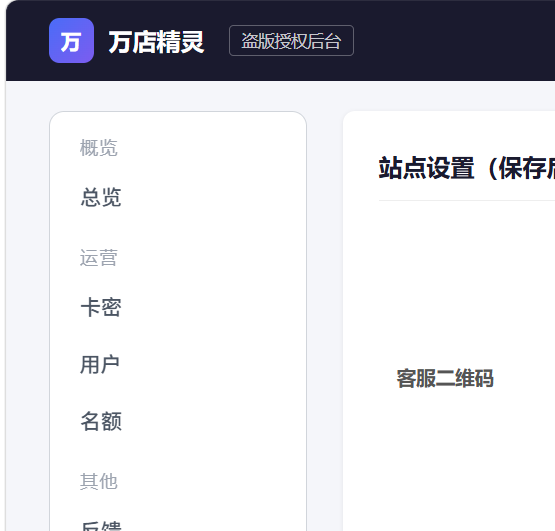The height and width of the screenshot is (531, 555).
Task: Select the 名额 quota menu item
Action: point(101,421)
